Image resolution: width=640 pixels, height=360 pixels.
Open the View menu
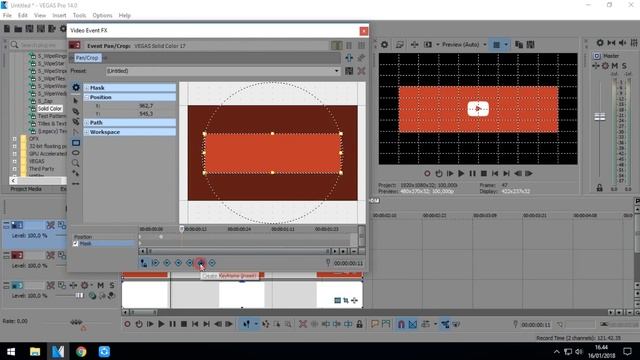[x=40, y=16]
